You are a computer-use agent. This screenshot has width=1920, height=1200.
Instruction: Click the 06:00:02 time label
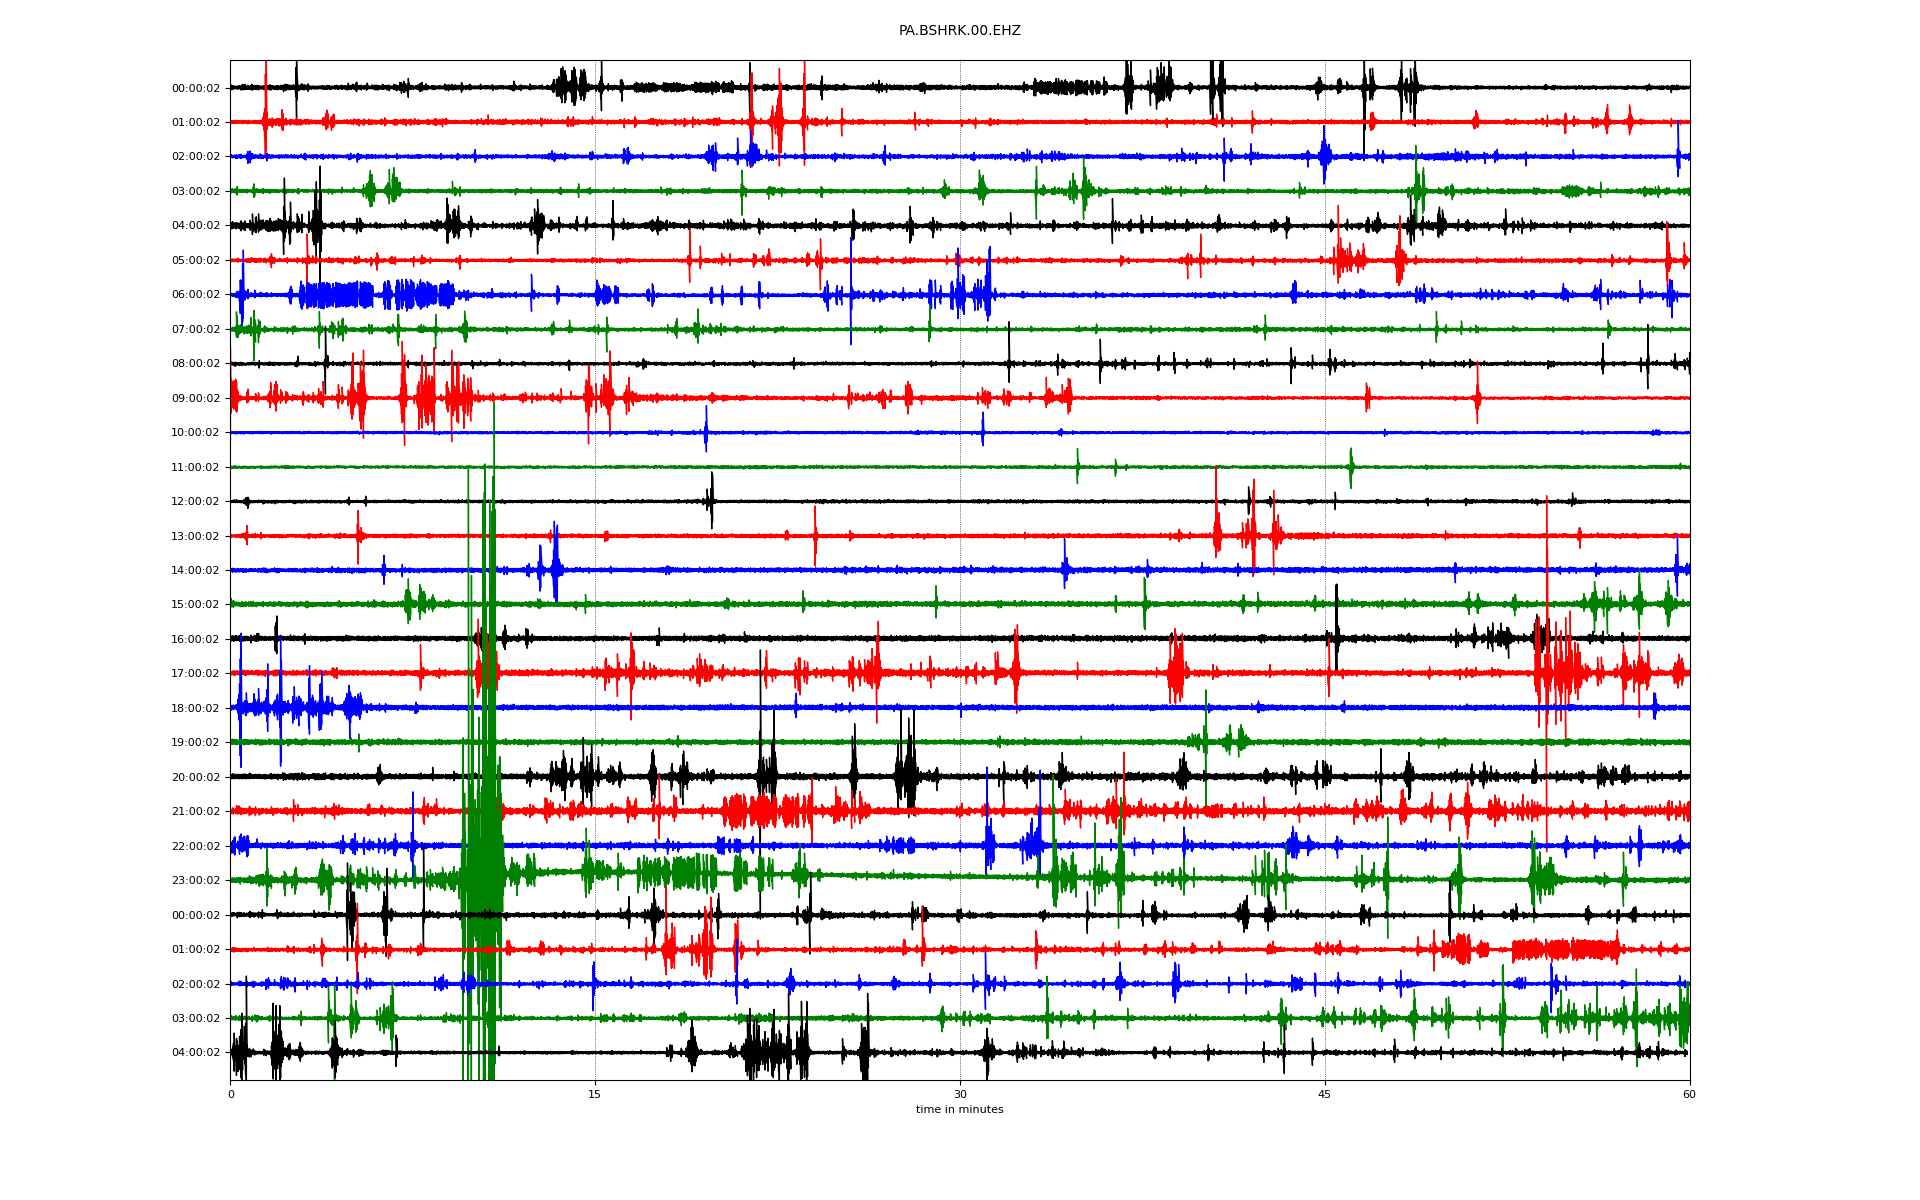pos(195,295)
